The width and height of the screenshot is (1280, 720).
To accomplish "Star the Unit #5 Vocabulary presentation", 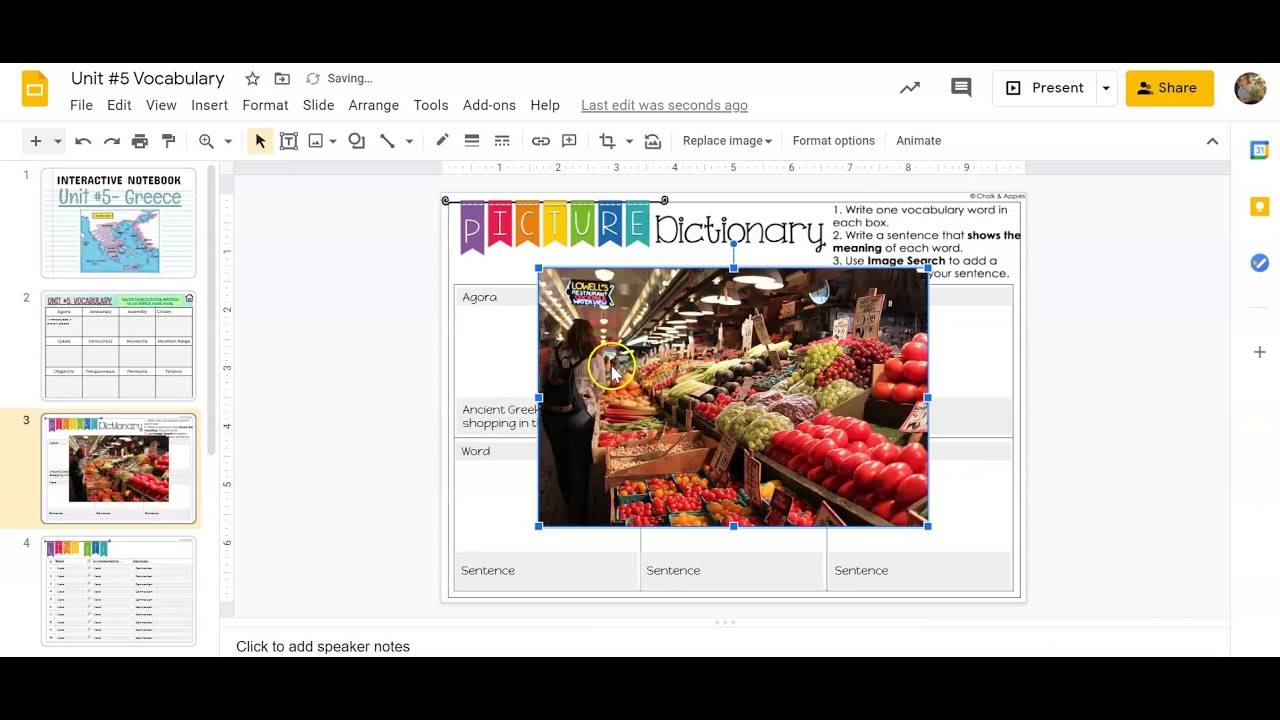I will click(x=252, y=79).
